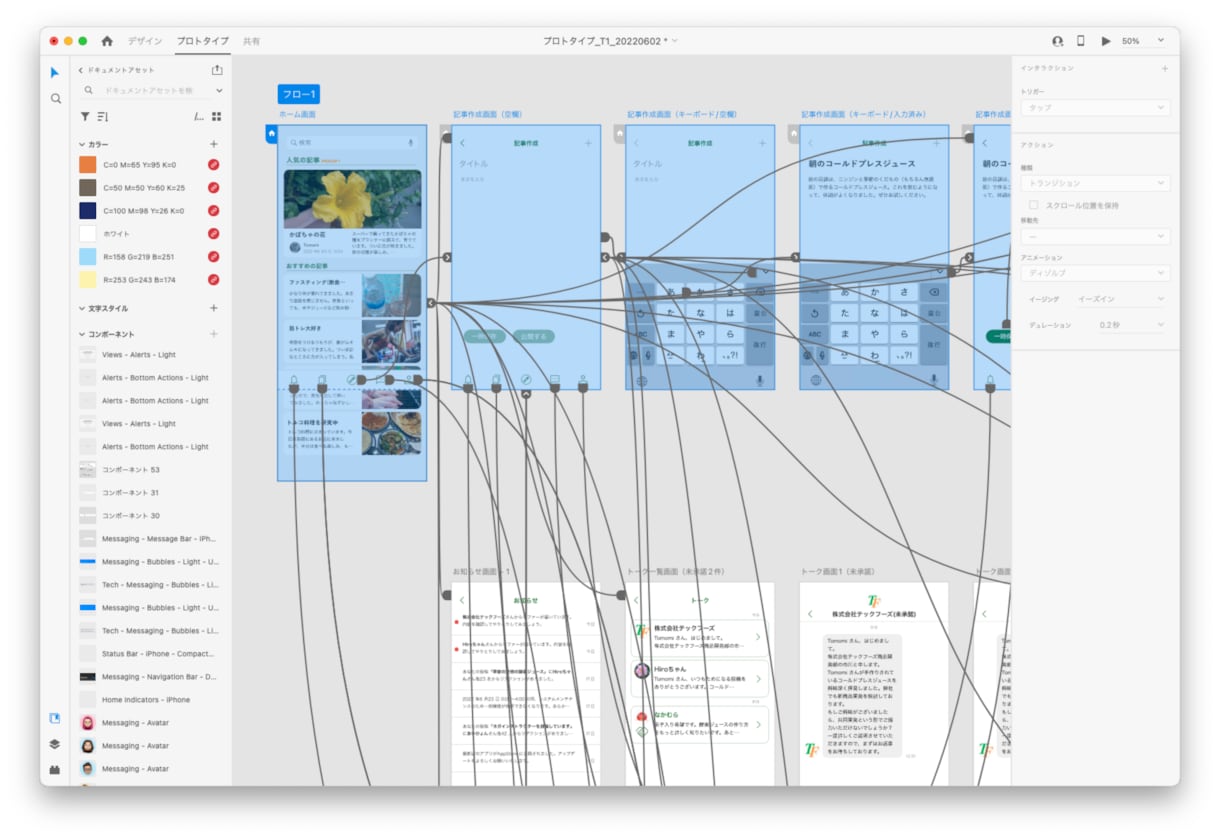Start desktop preview with play button
Image resolution: width=1220 pixels, height=839 pixels.
(x=1106, y=41)
